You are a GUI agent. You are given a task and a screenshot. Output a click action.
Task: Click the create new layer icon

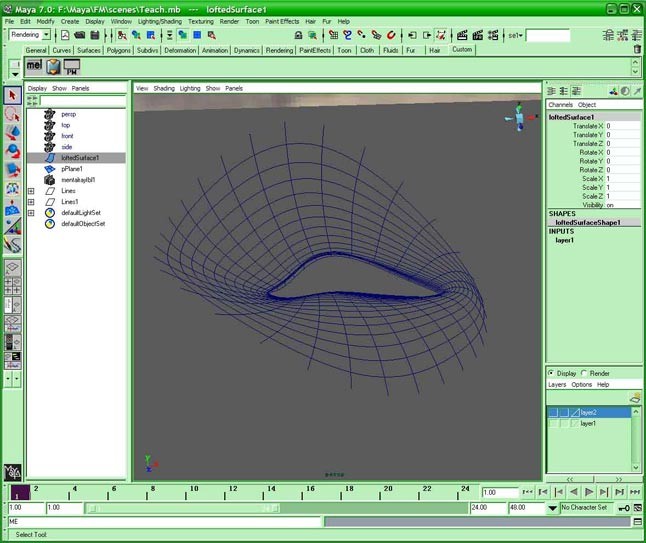(x=635, y=398)
